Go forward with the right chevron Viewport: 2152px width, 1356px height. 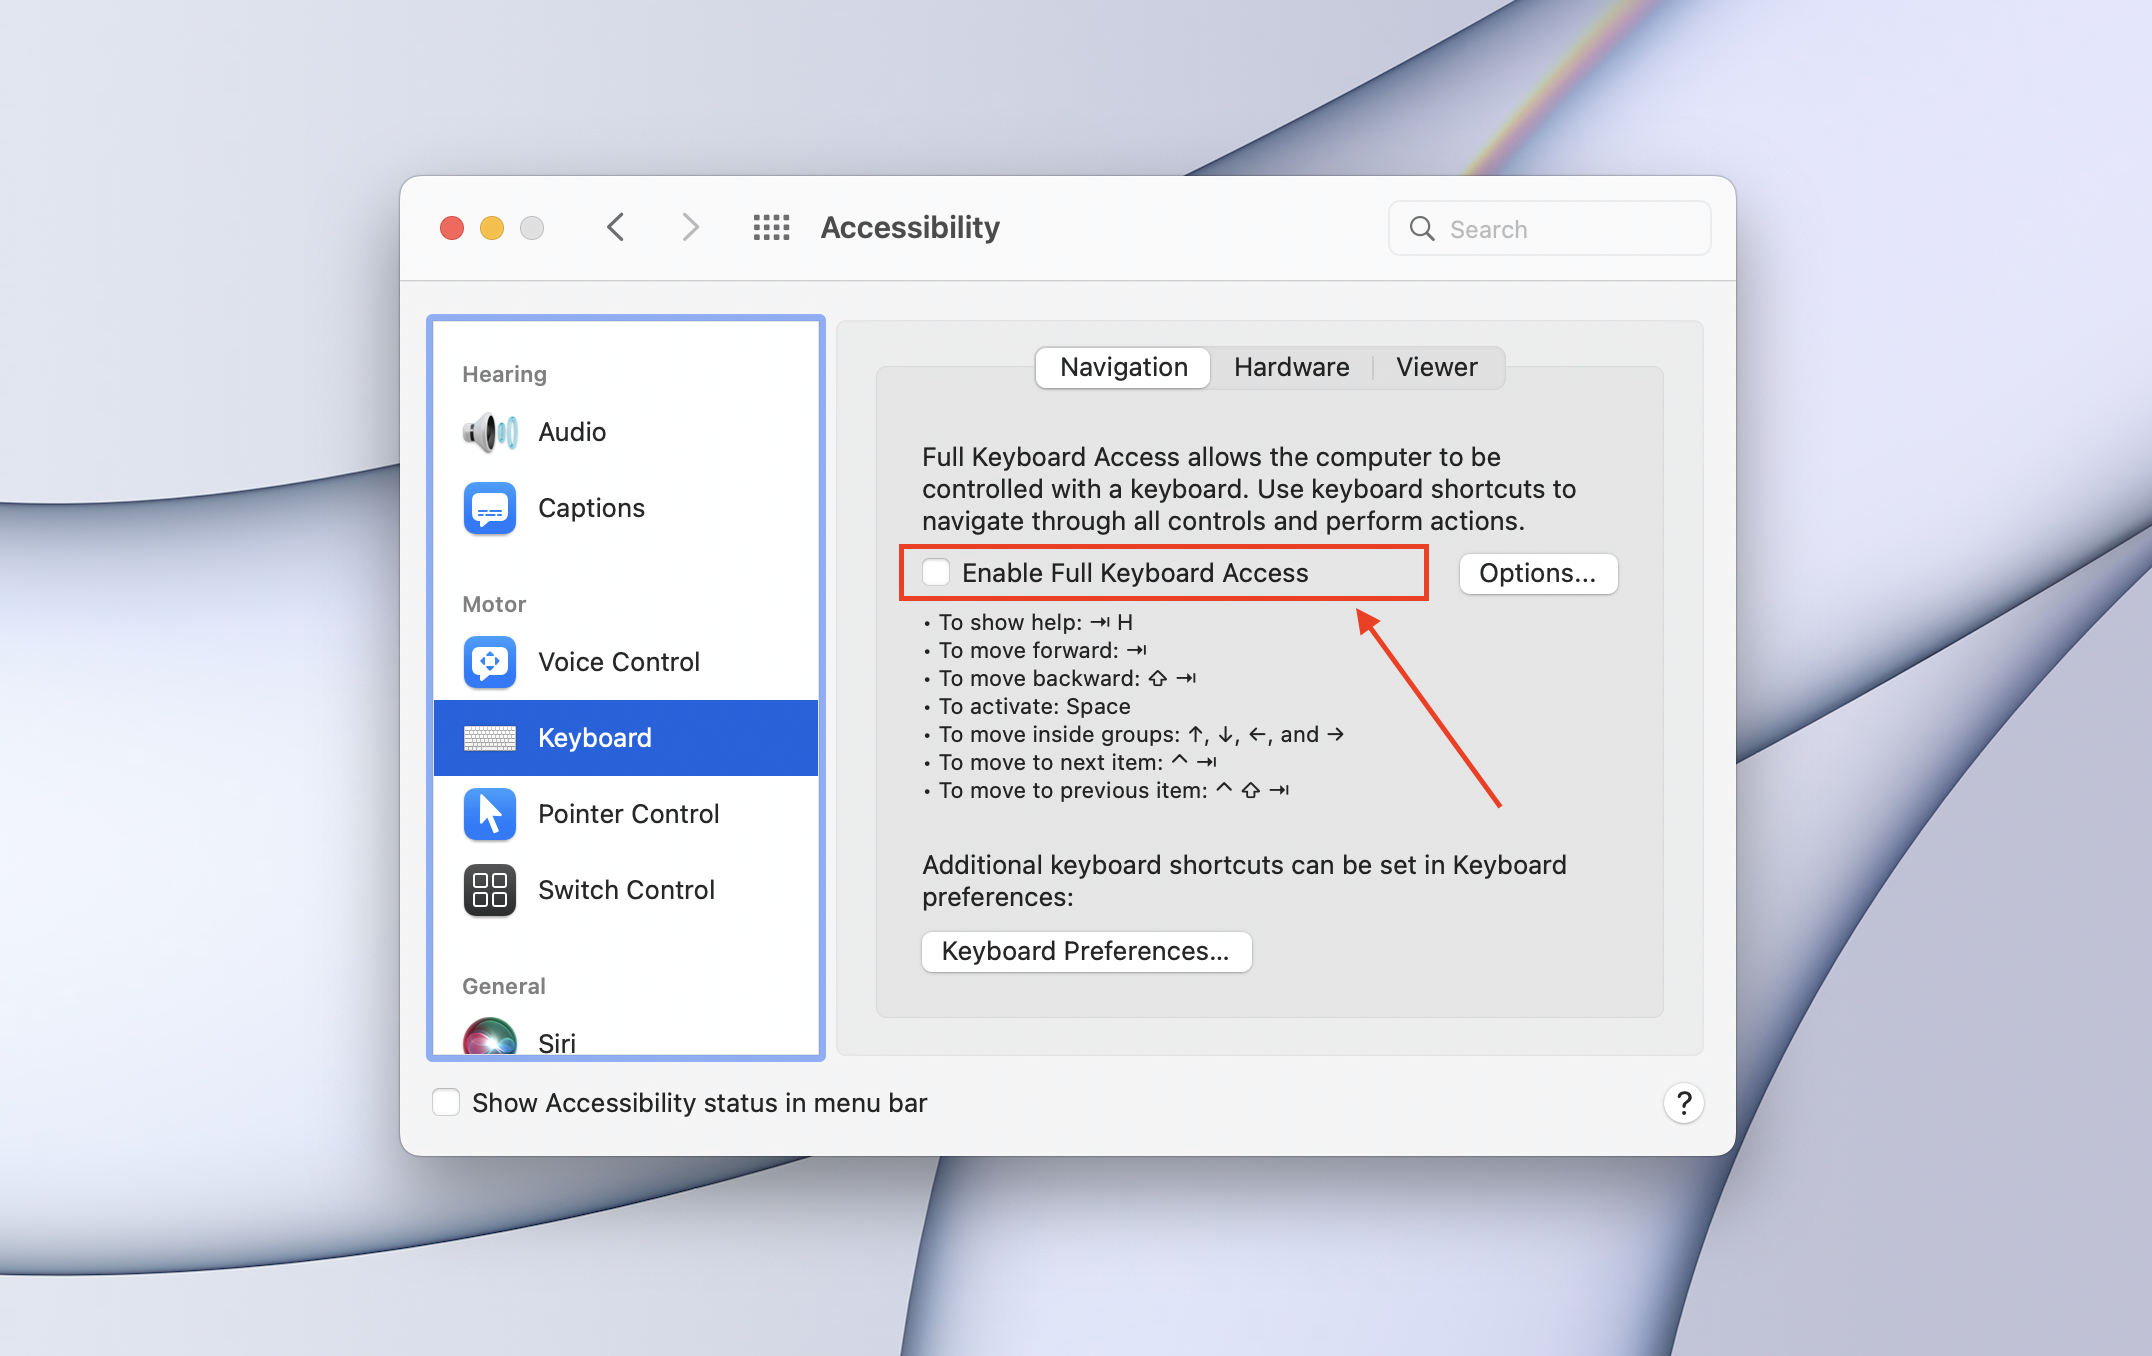point(690,228)
